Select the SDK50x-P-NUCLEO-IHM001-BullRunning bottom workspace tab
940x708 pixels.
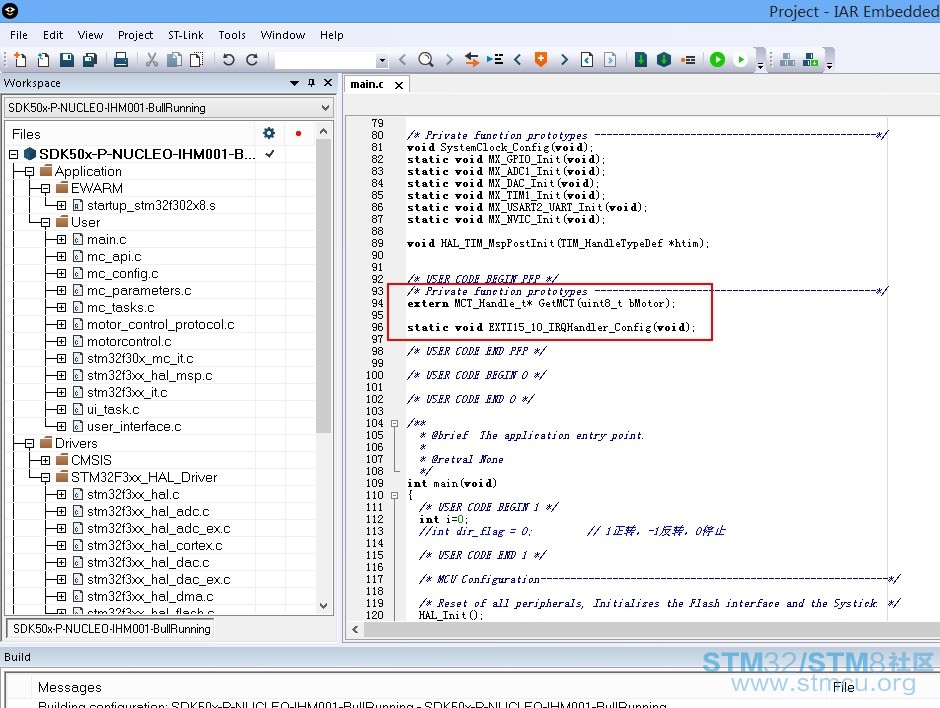[x=112, y=629]
